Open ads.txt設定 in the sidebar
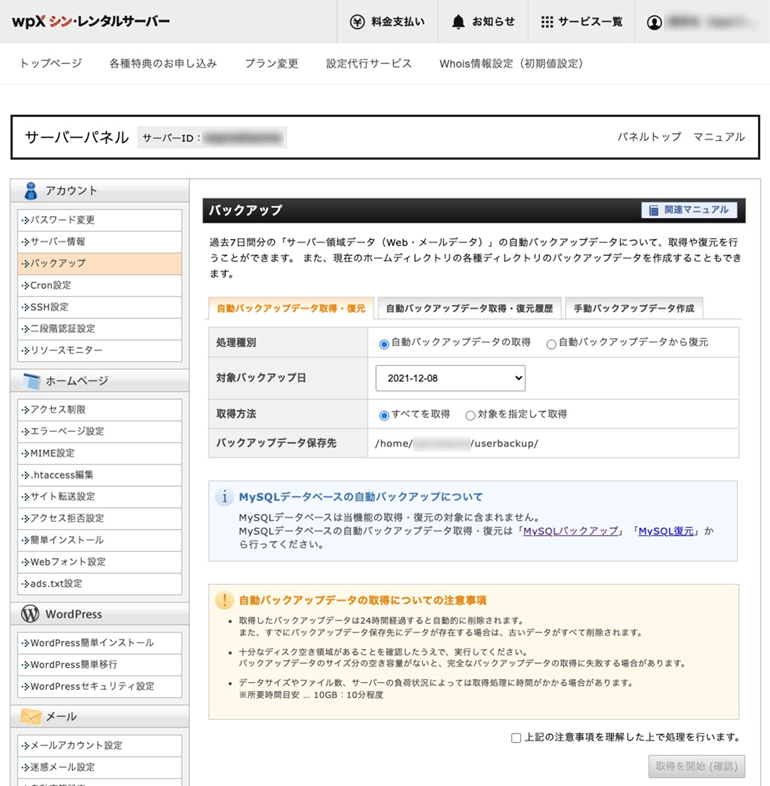The height and width of the screenshot is (786, 770). tap(99, 584)
